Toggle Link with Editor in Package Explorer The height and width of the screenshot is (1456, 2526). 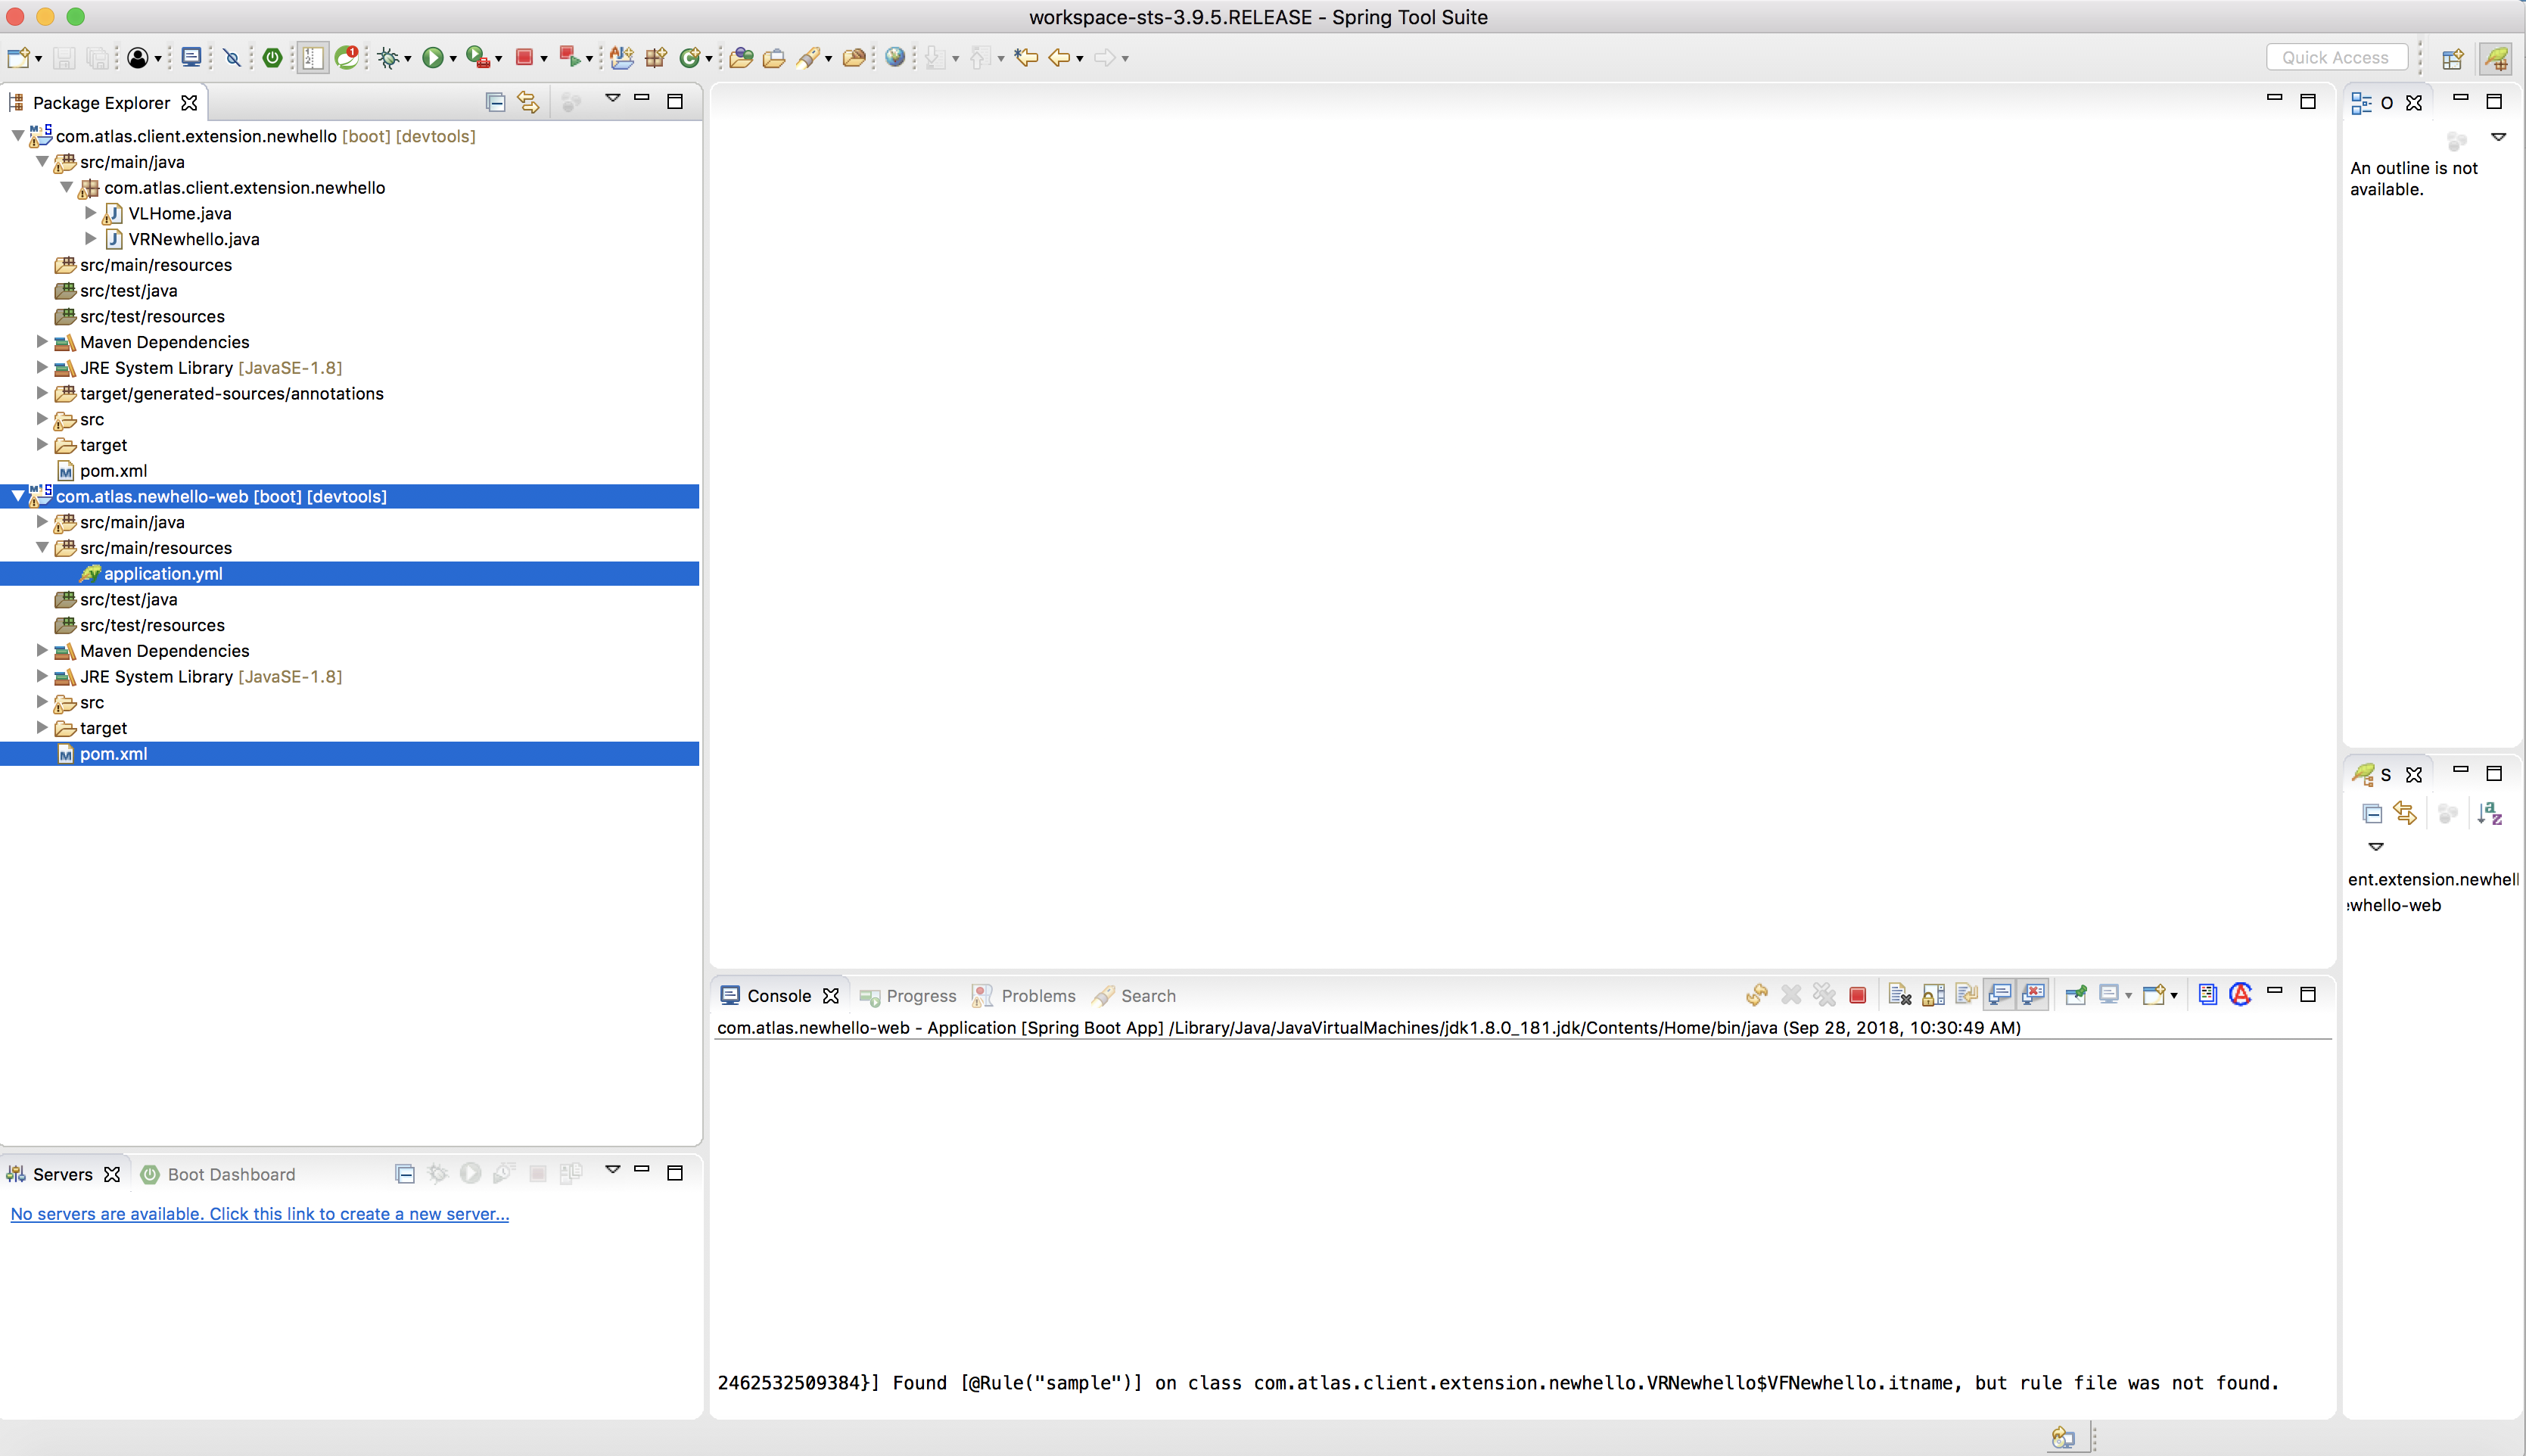(528, 102)
